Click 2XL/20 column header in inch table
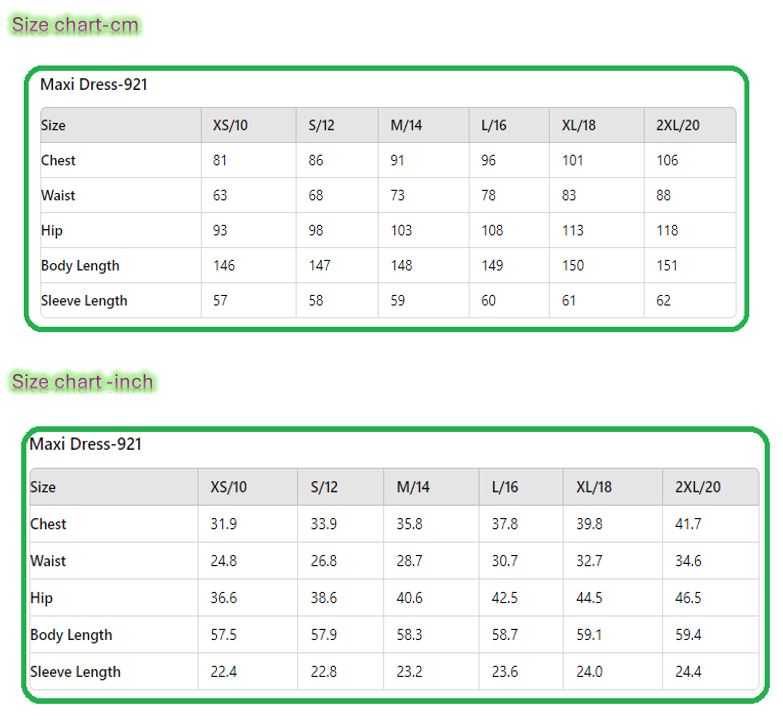 coord(698,487)
